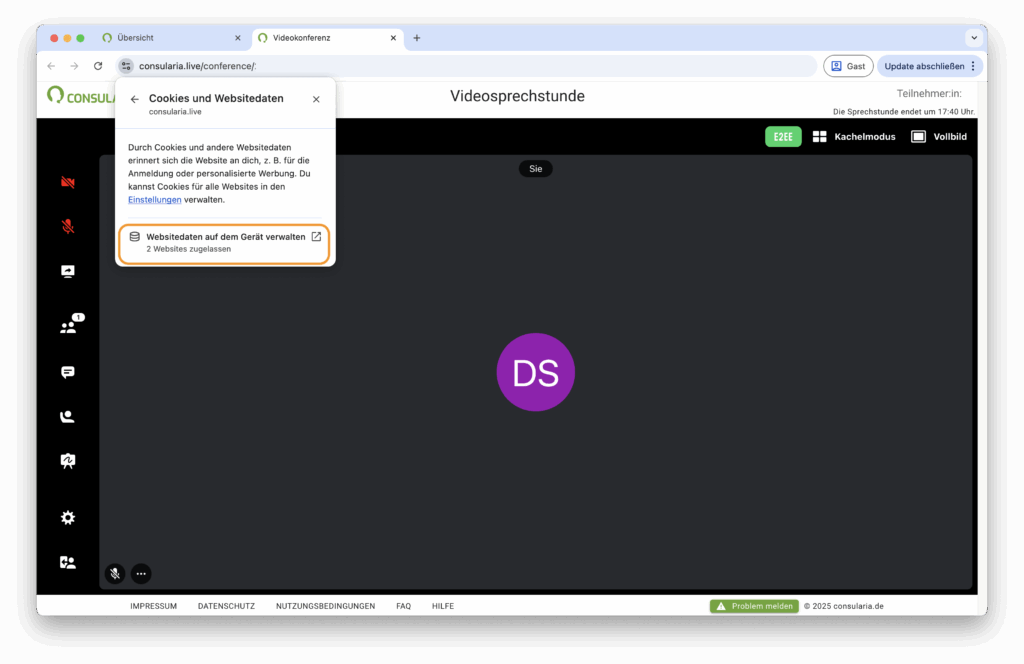Click the green E2EE encryption badge
1024x664 pixels.
point(783,136)
